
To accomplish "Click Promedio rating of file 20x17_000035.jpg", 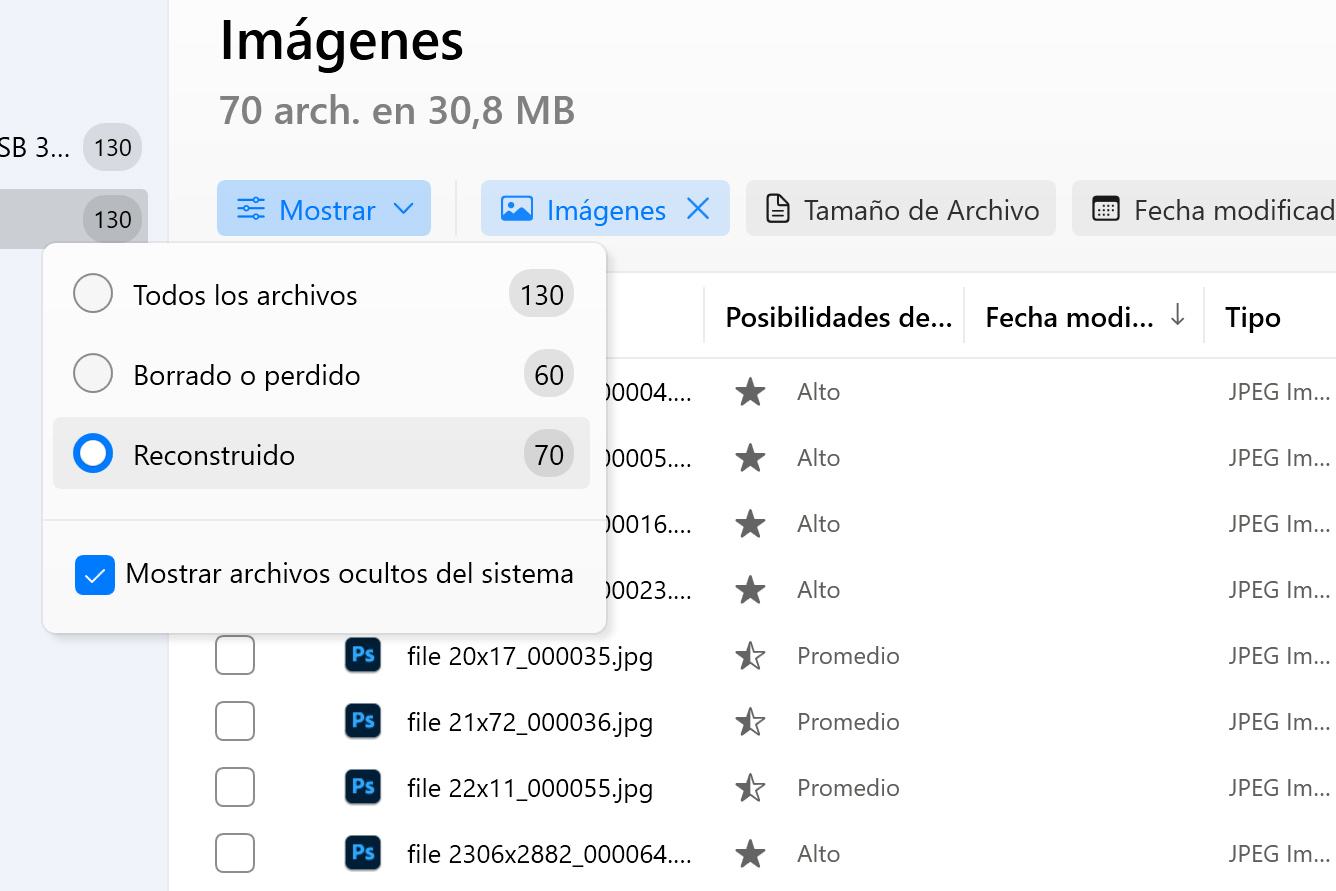I will pos(848,656).
